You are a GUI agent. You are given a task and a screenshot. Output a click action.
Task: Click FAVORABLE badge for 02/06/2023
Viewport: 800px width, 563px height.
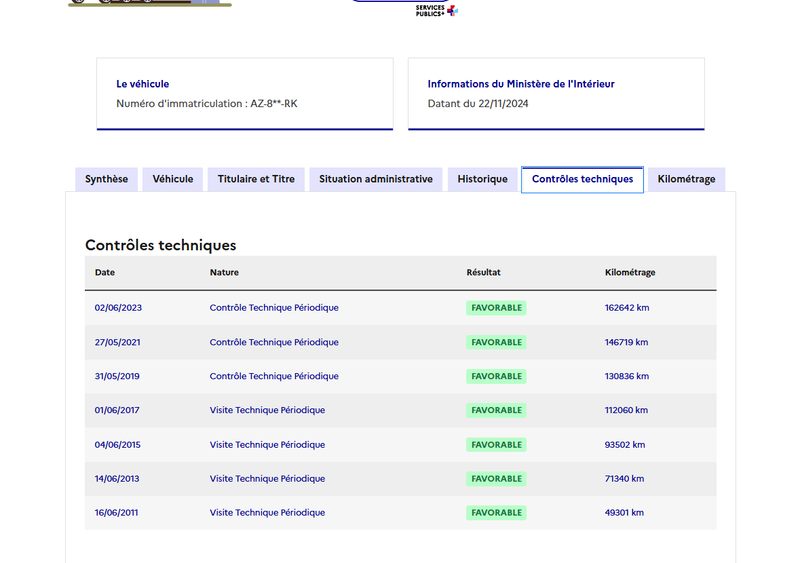496,308
